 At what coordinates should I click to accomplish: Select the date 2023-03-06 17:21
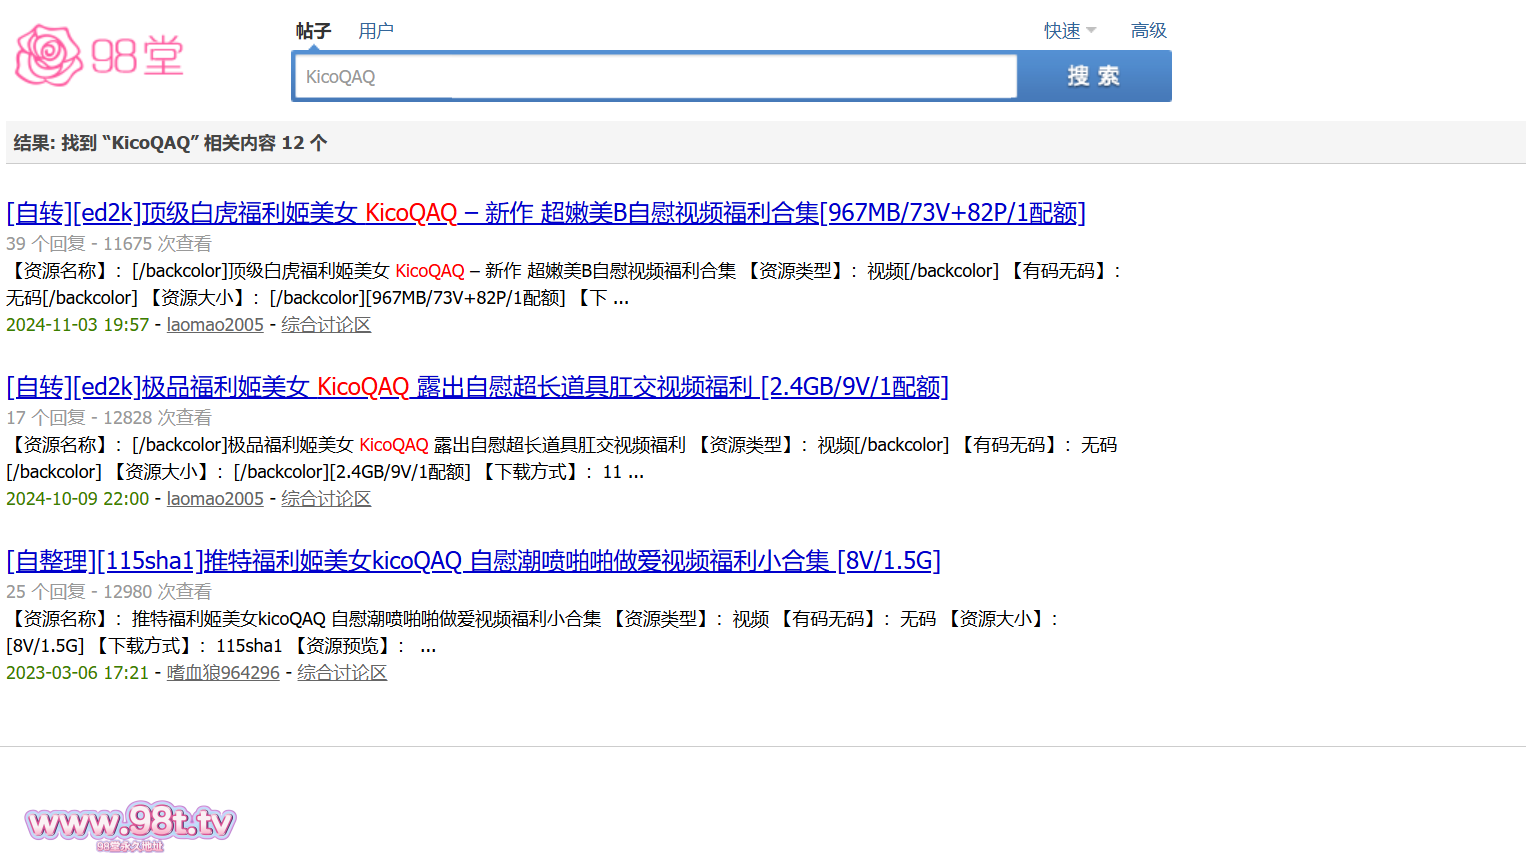click(78, 673)
